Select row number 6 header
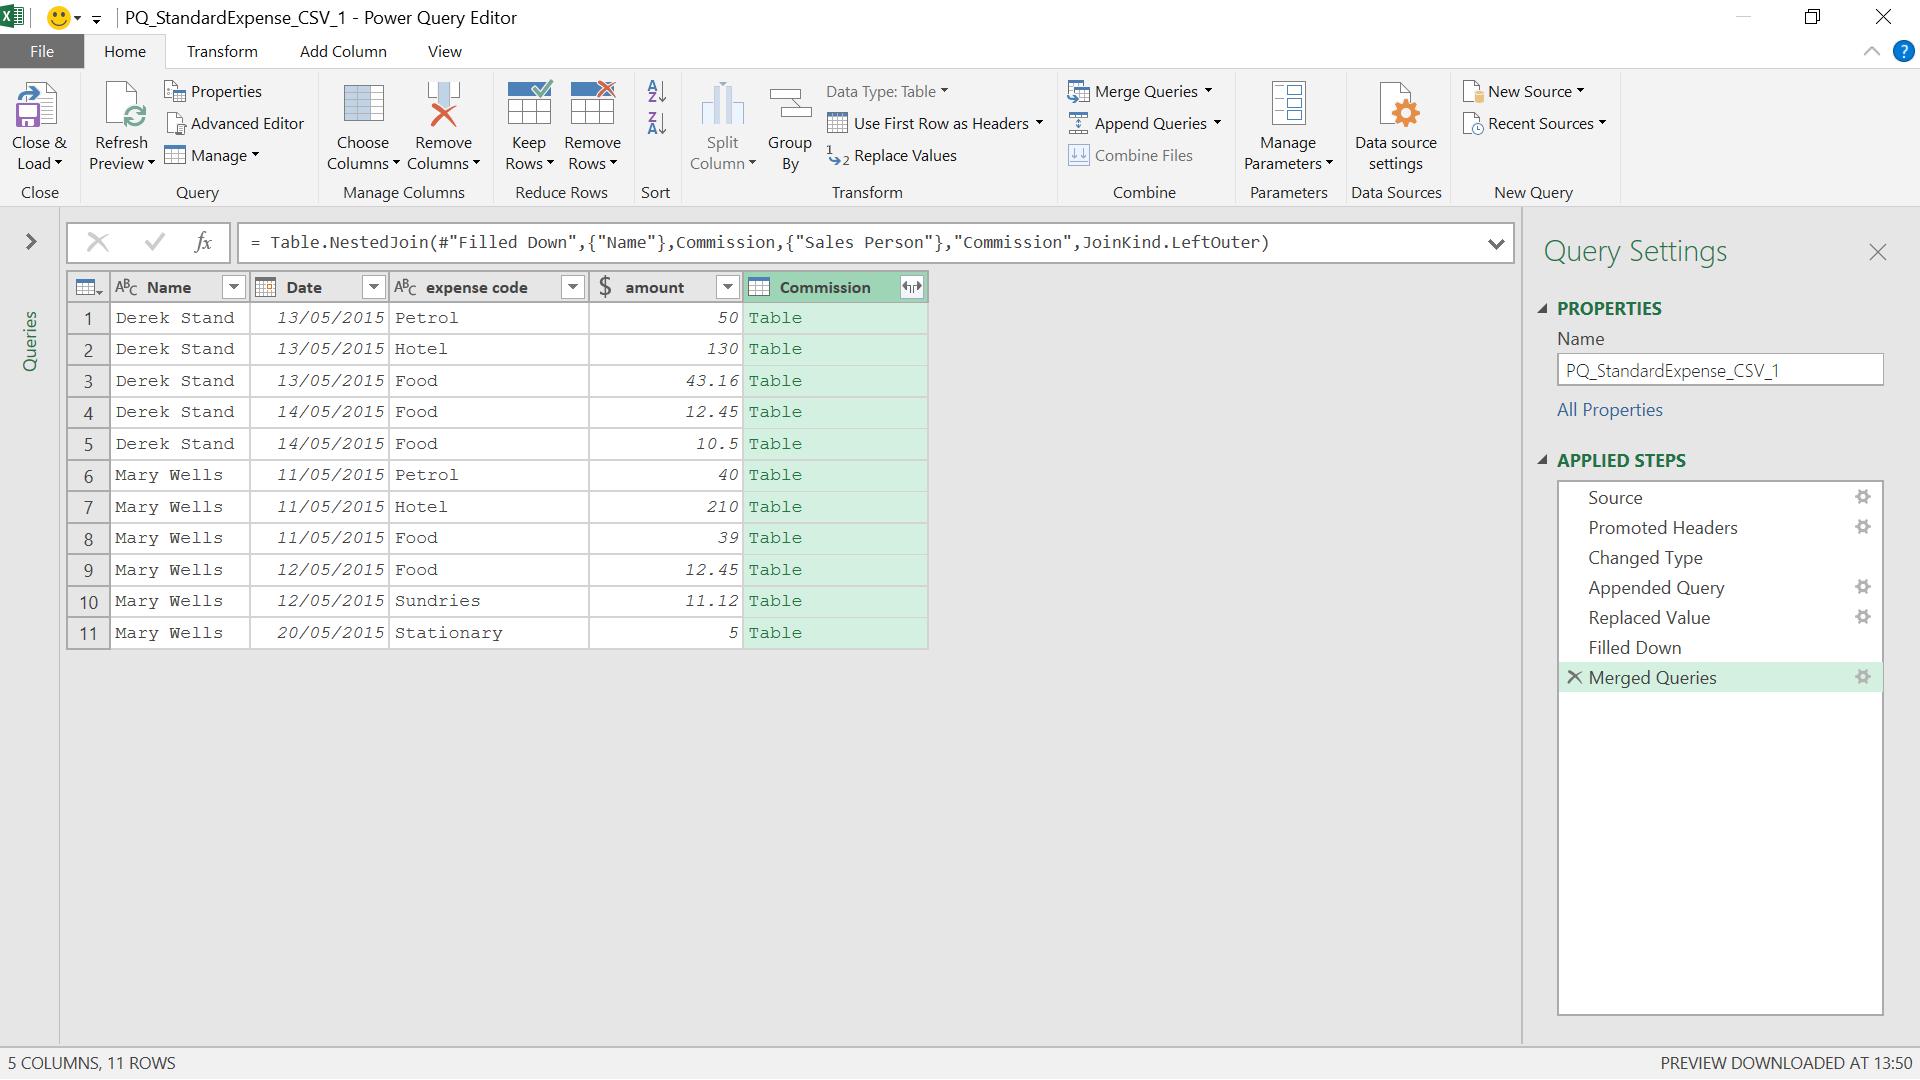Image resolution: width=1920 pixels, height=1080 pixels. (x=88, y=476)
